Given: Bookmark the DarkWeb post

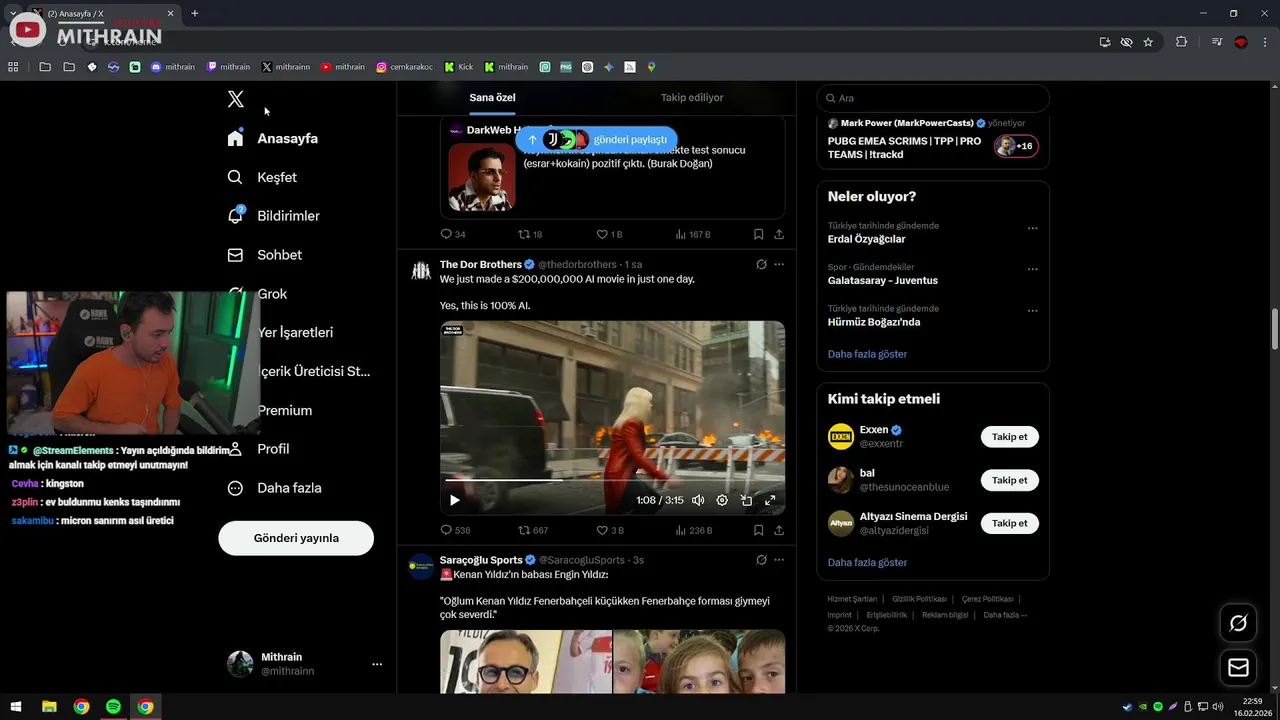Looking at the screenshot, I should 758,234.
